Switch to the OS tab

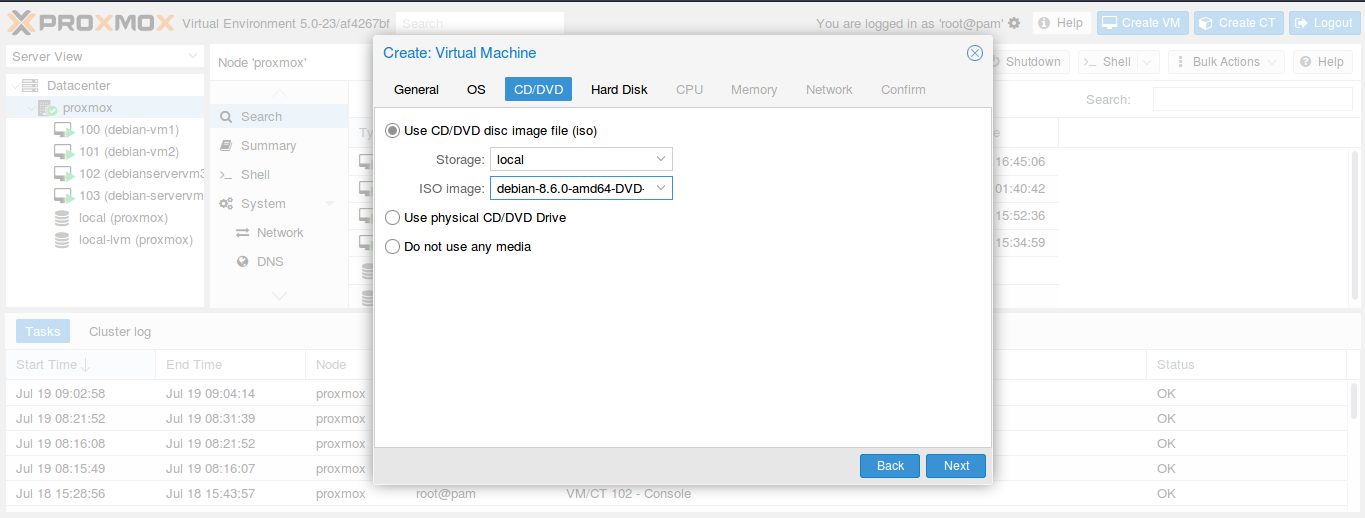(476, 89)
